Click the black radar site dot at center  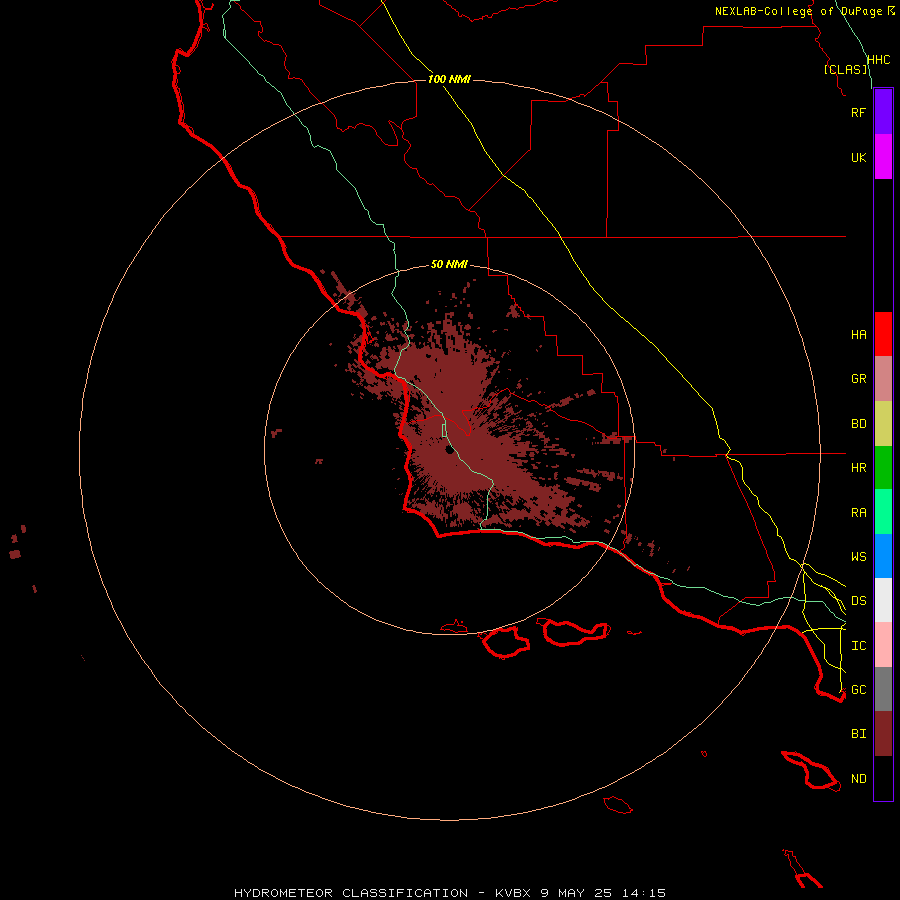click(x=449, y=450)
